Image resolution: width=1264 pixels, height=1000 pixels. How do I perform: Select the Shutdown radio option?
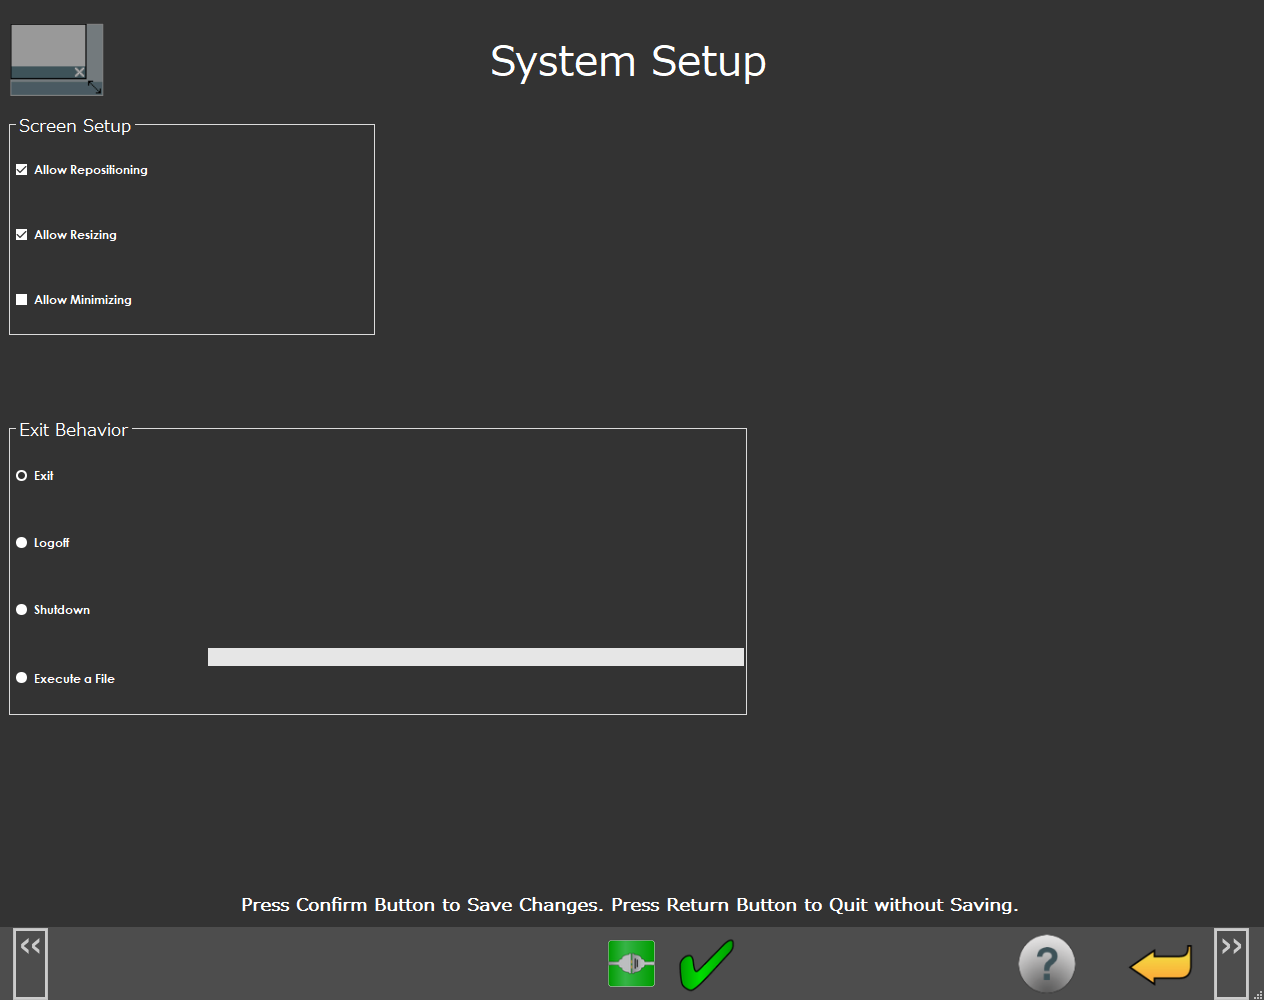(22, 610)
